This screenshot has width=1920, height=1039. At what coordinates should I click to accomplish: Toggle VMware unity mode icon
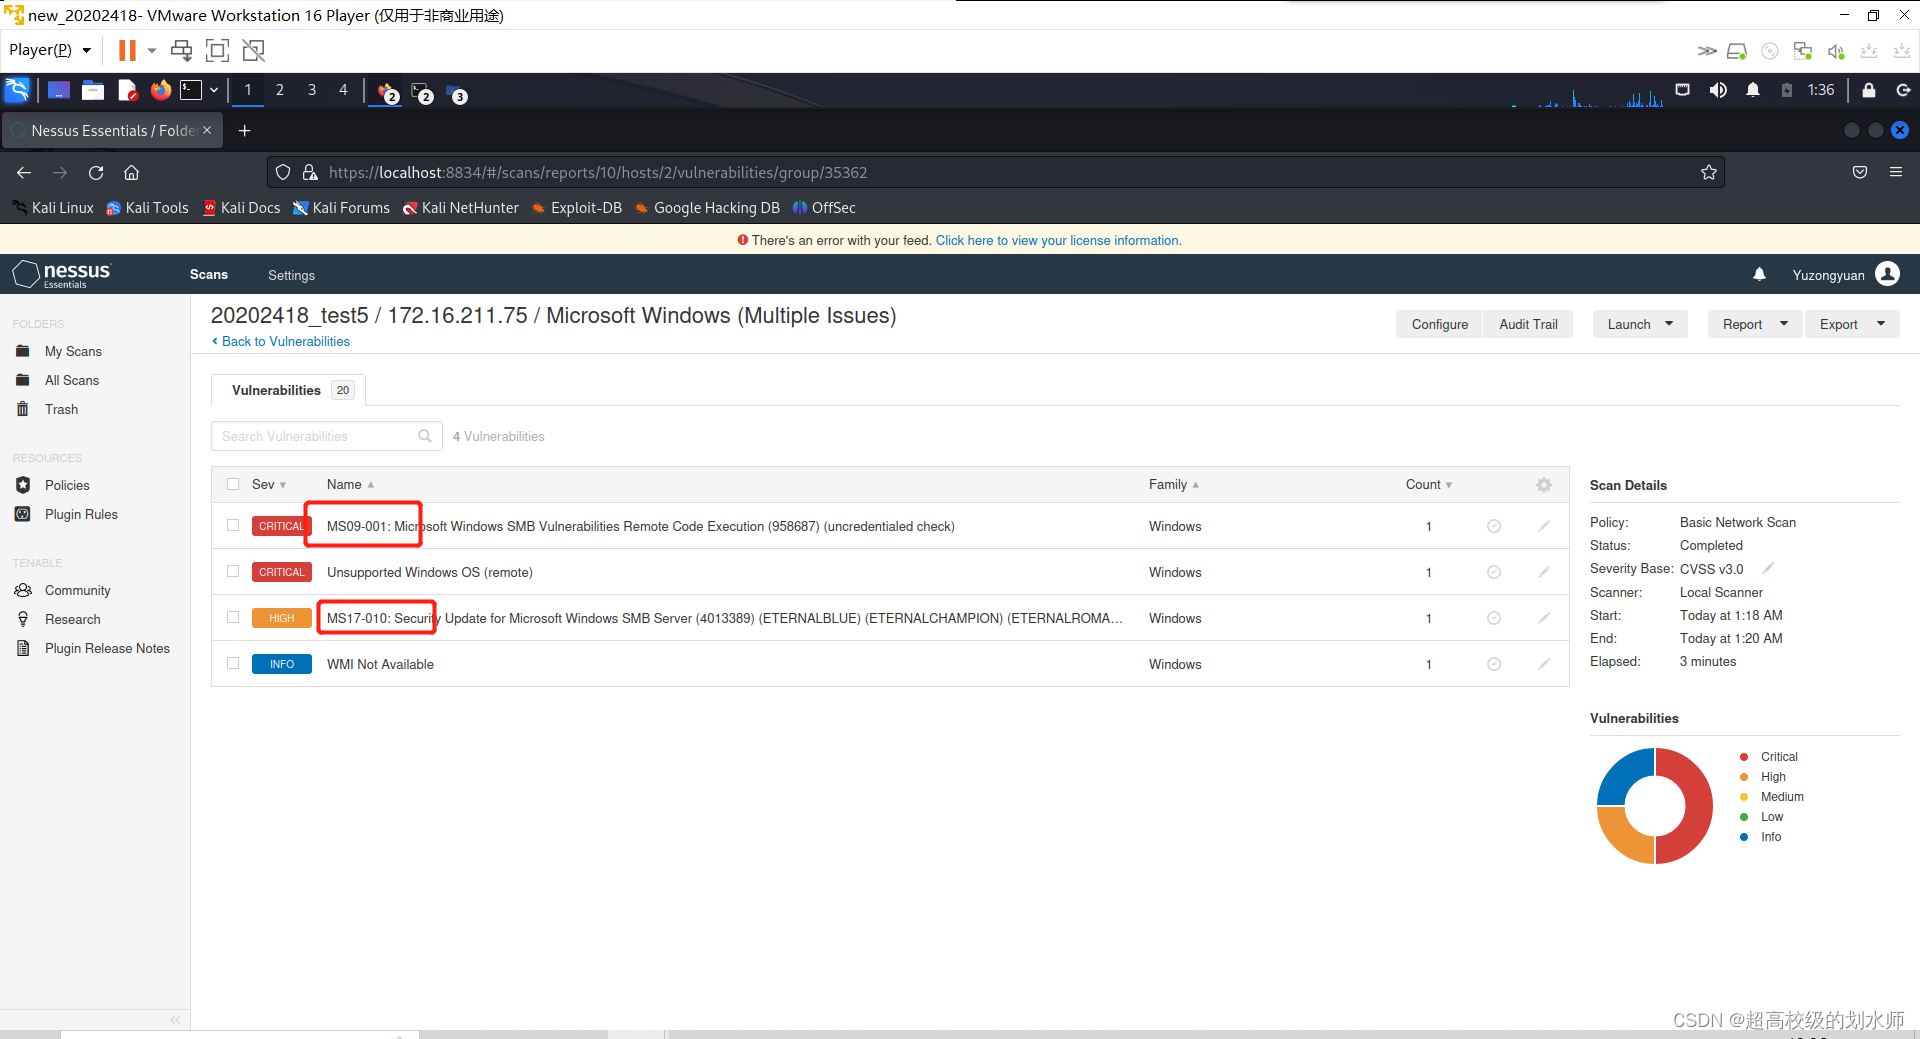(x=254, y=50)
